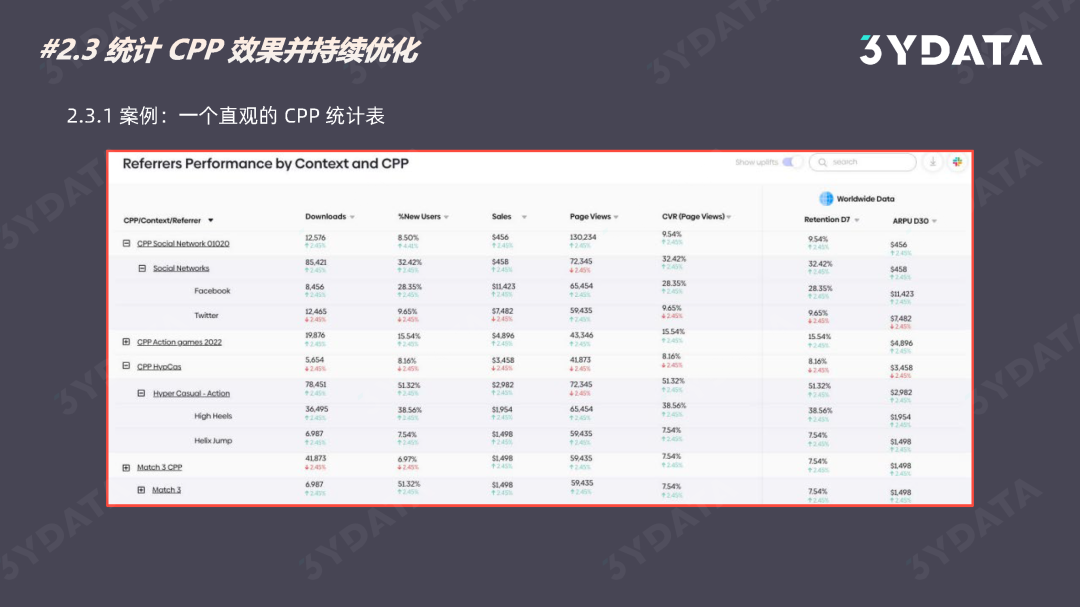The width and height of the screenshot is (1080, 607).
Task: Click the 3YDATA logo
Action: pos(951,50)
